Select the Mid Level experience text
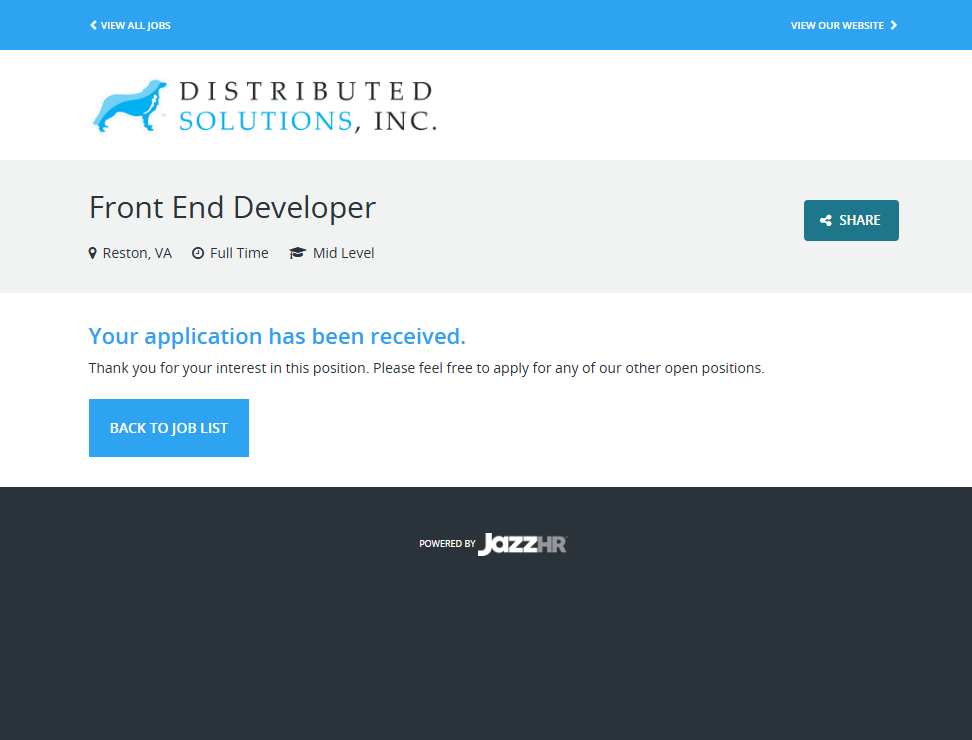 pos(343,254)
